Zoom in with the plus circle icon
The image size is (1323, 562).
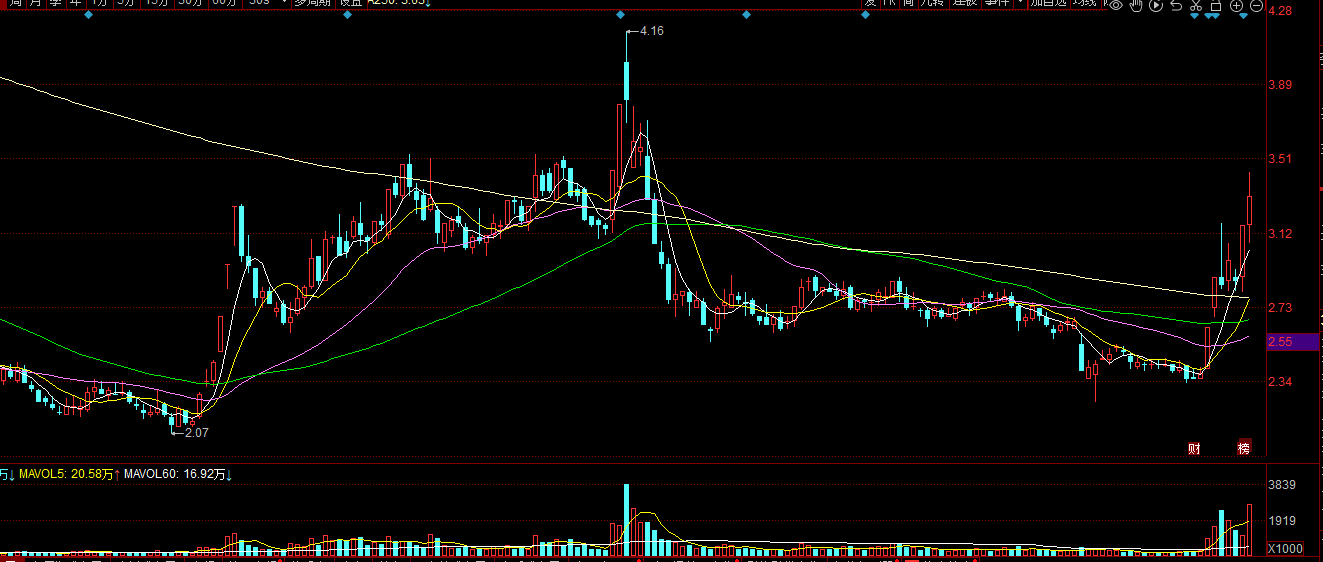pos(1236,5)
